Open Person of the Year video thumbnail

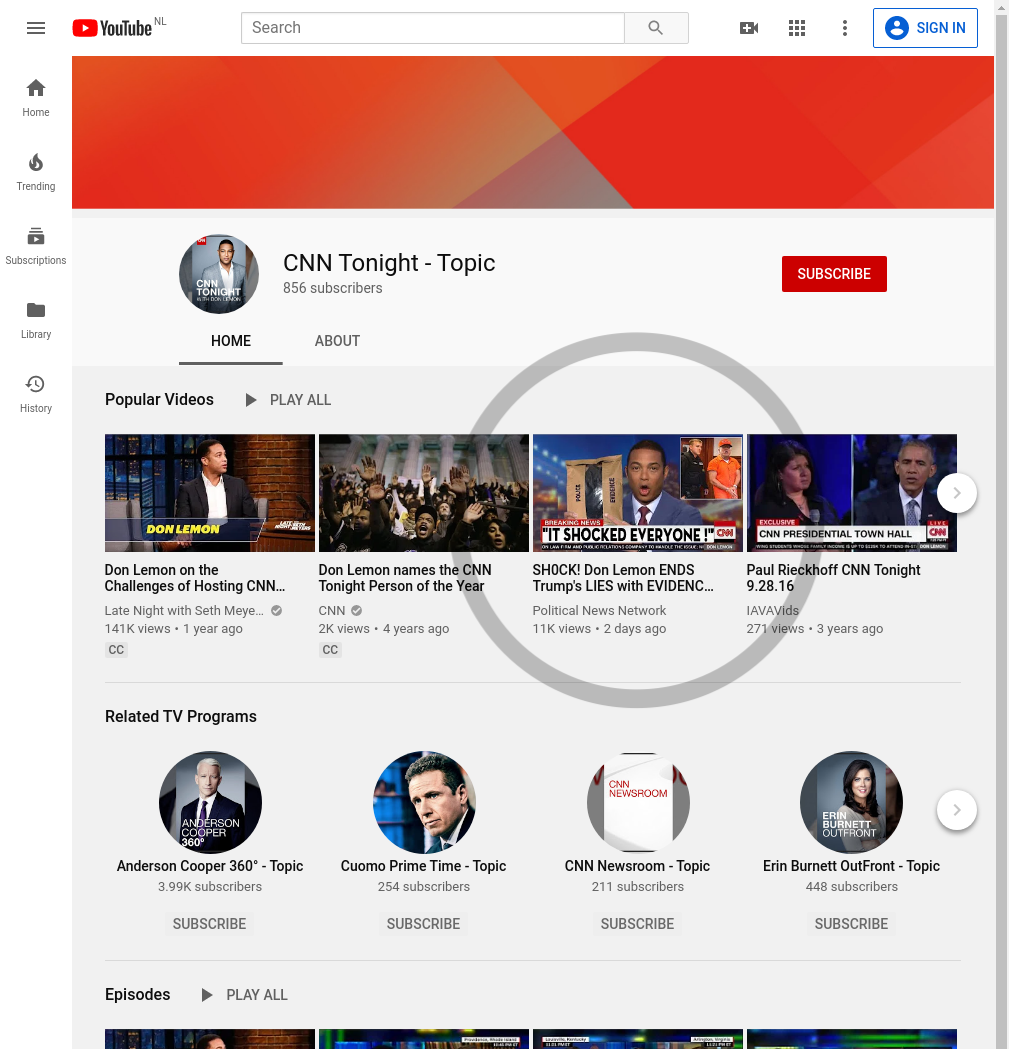point(424,493)
